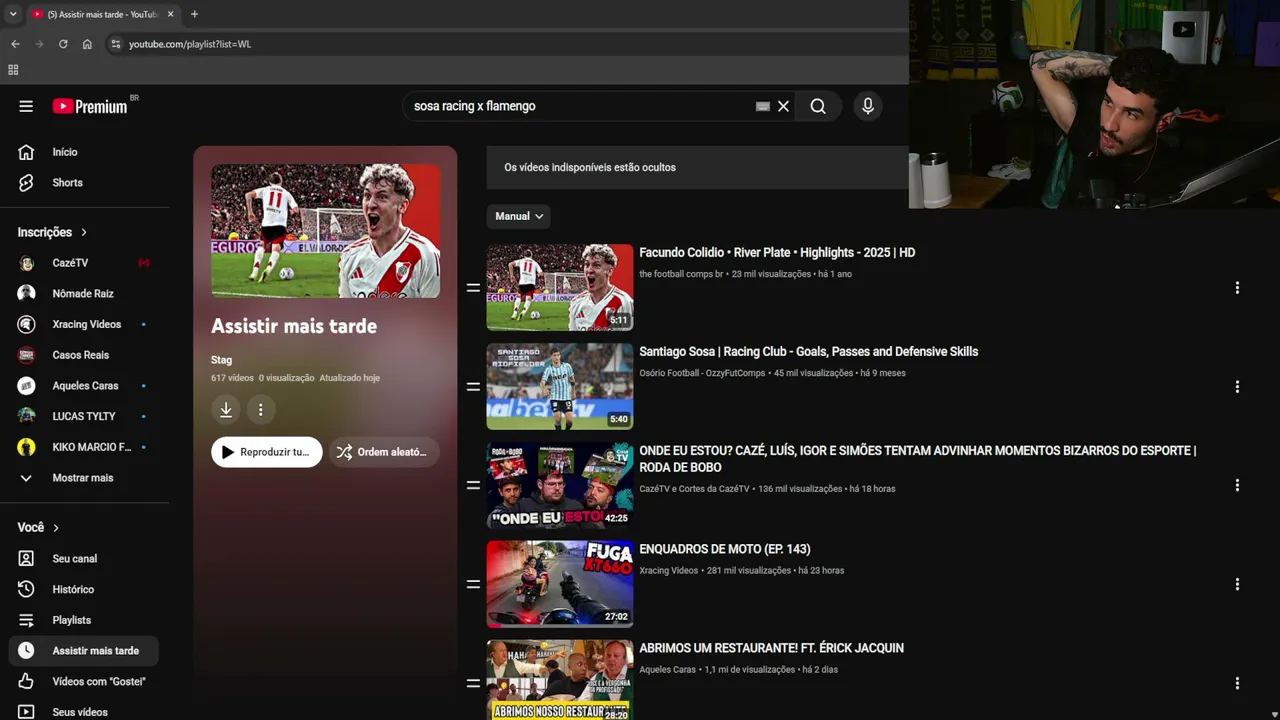Open more options for Facundo Colidio video
The width and height of the screenshot is (1280, 720).
point(1237,288)
